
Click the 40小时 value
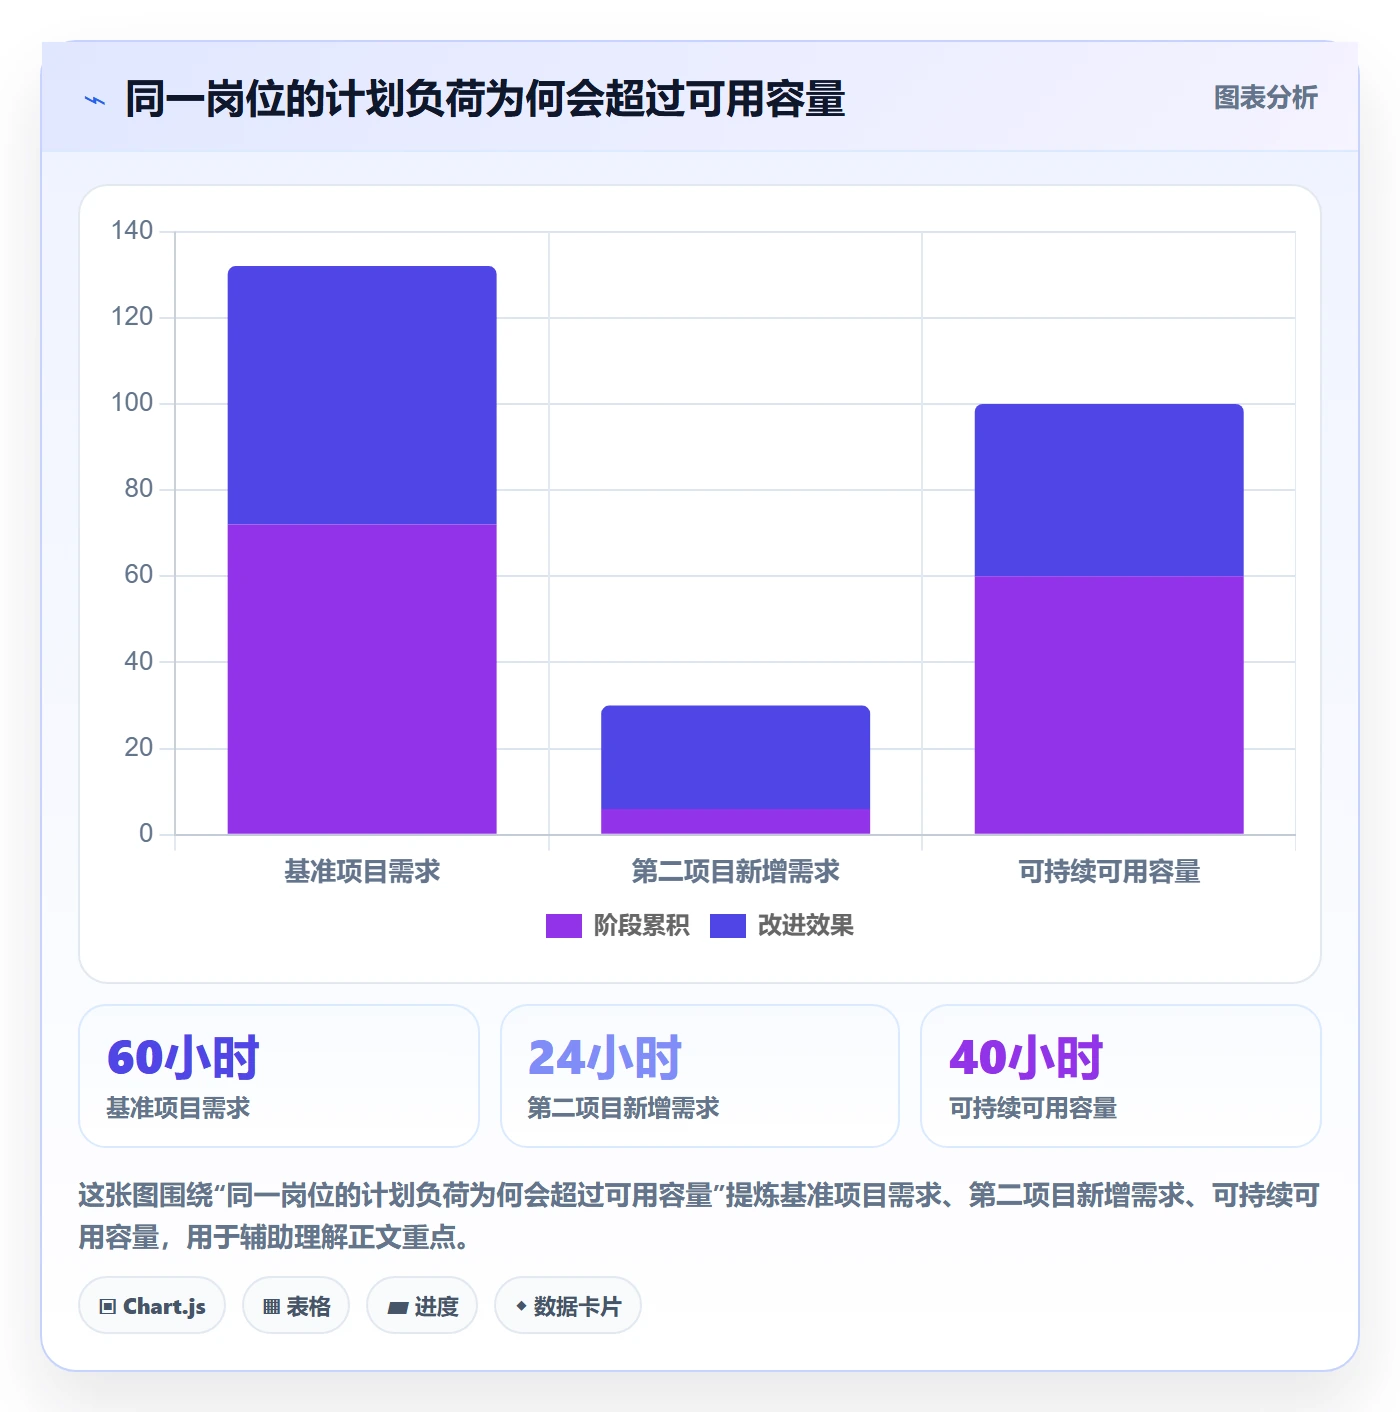point(1025,1058)
